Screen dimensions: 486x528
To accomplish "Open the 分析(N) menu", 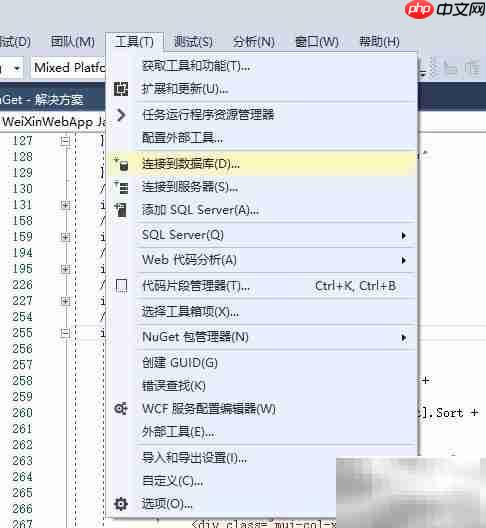I will [254, 42].
